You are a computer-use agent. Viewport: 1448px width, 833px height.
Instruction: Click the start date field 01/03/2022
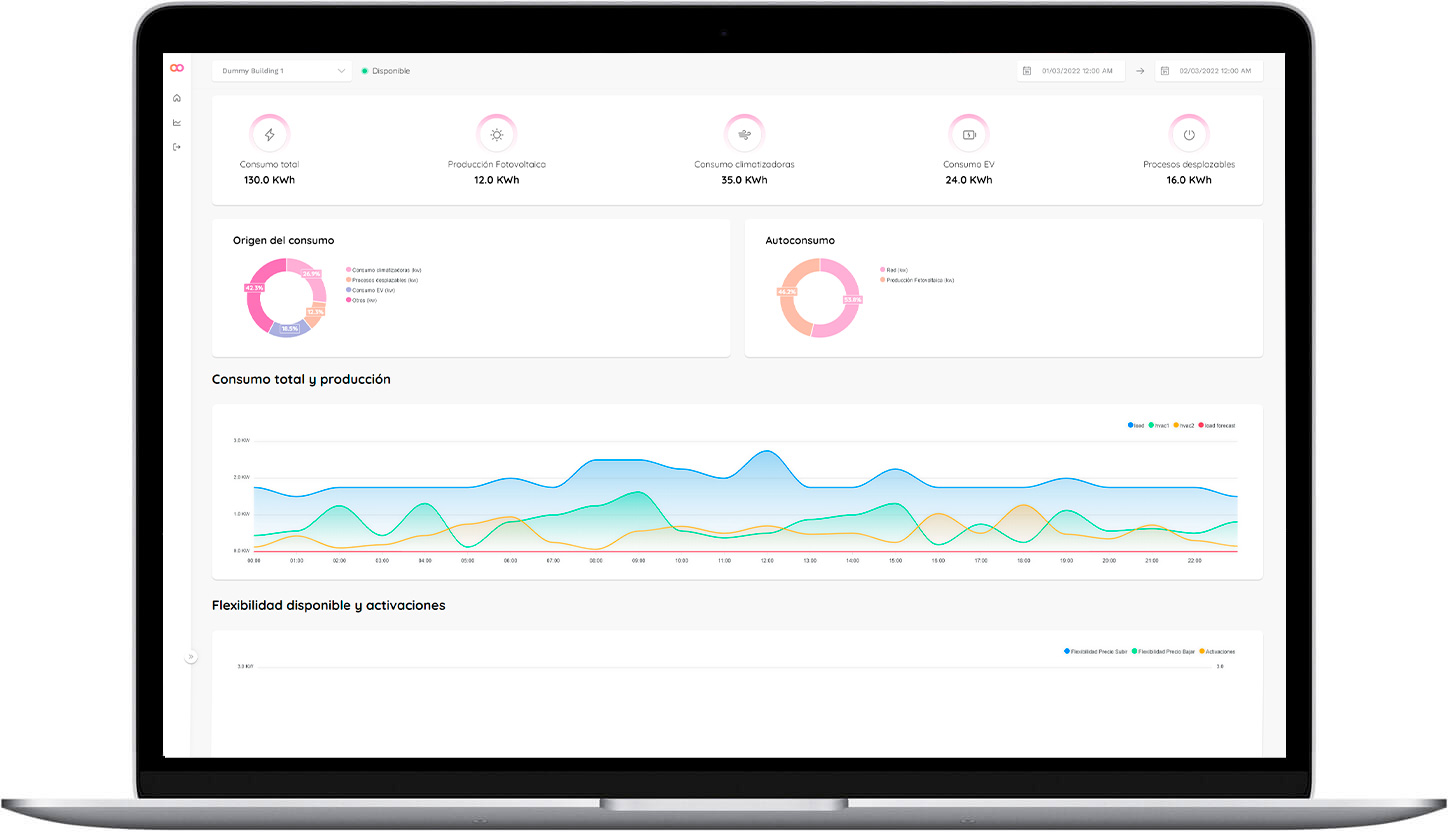1077,71
